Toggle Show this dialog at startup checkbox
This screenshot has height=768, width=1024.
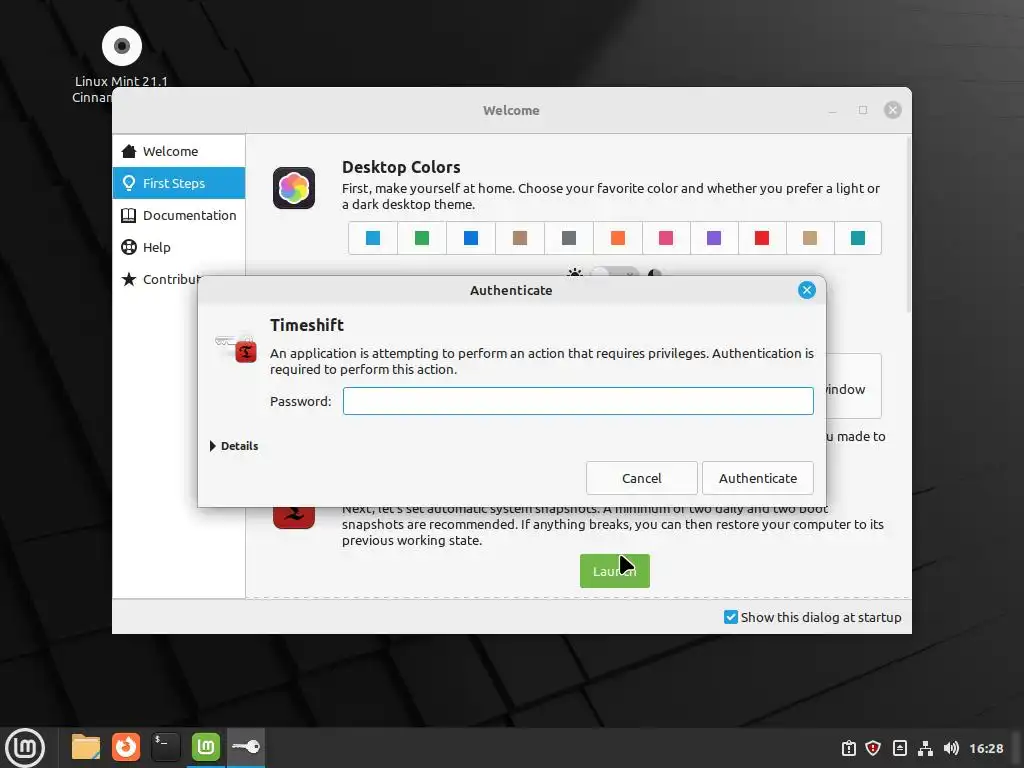[x=731, y=617]
